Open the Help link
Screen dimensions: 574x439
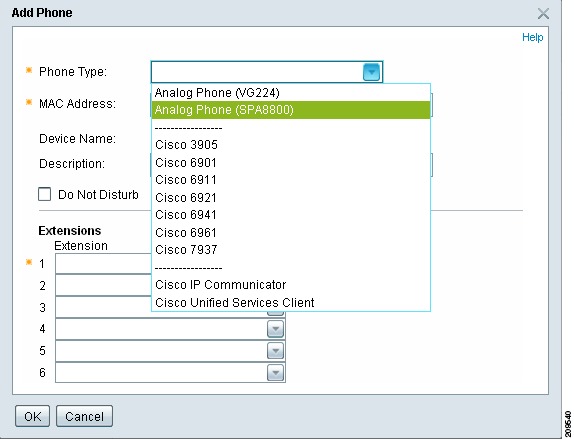coord(532,37)
